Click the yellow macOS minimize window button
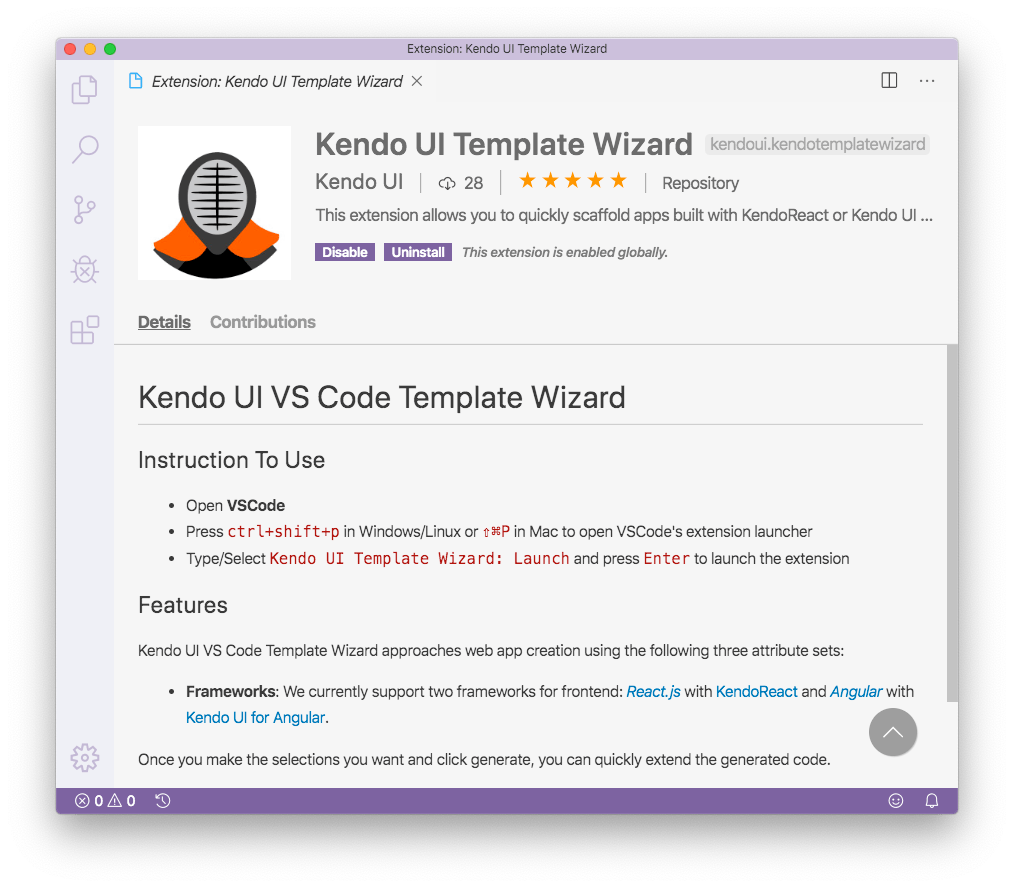 pyautogui.click(x=90, y=49)
